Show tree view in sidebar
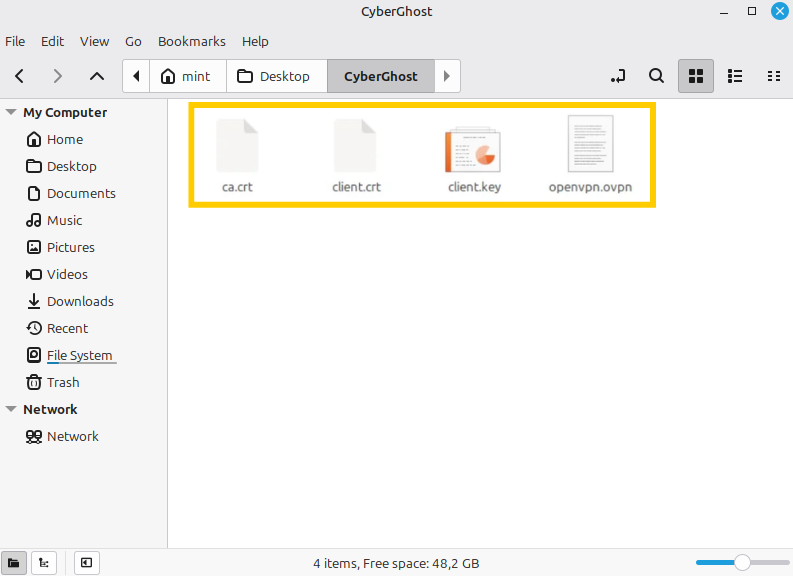Screen dimensions: 793x576 pos(44,563)
